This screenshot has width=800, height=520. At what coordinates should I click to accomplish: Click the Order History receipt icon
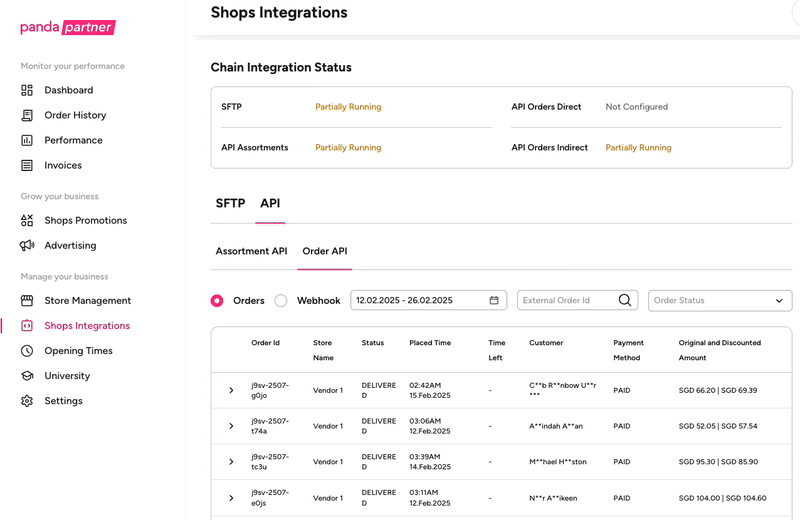(x=27, y=115)
